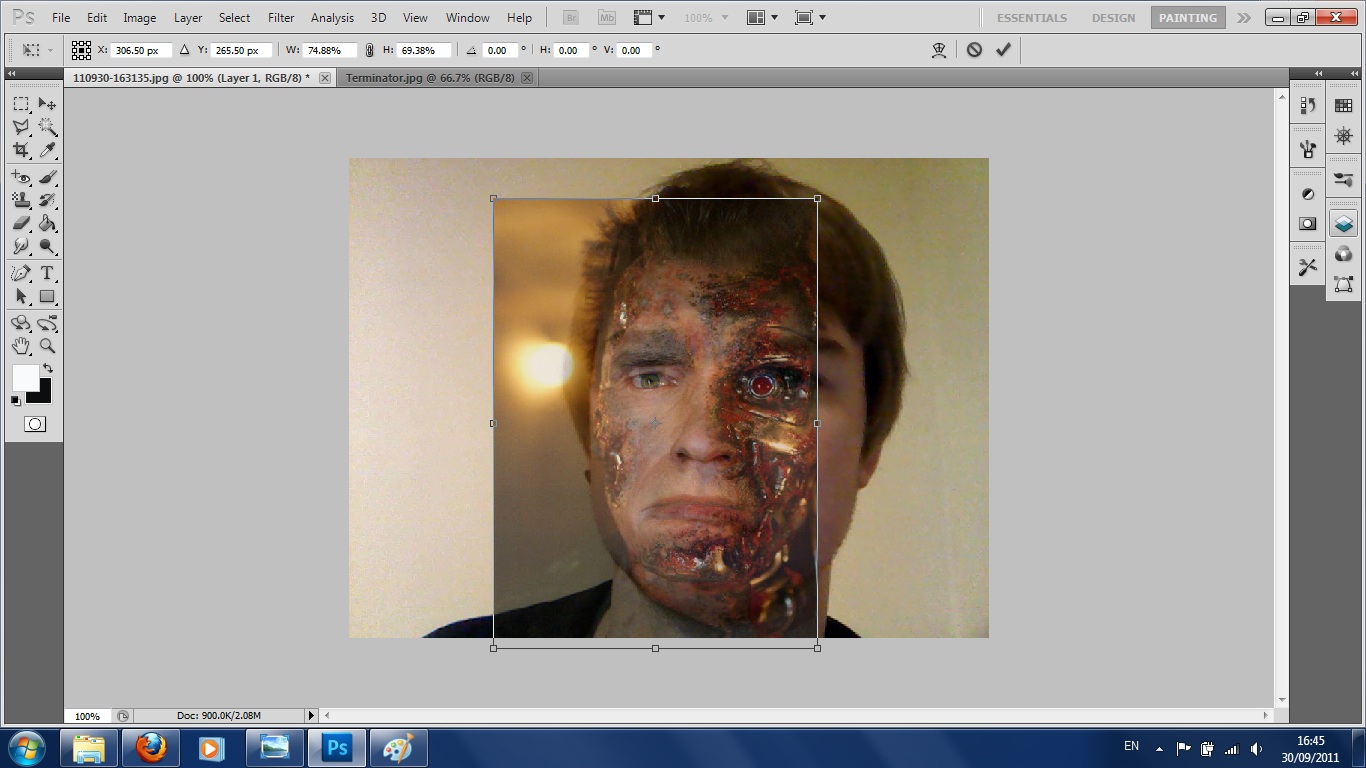Open the File menu
This screenshot has height=768, width=1366.
[x=61, y=18]
